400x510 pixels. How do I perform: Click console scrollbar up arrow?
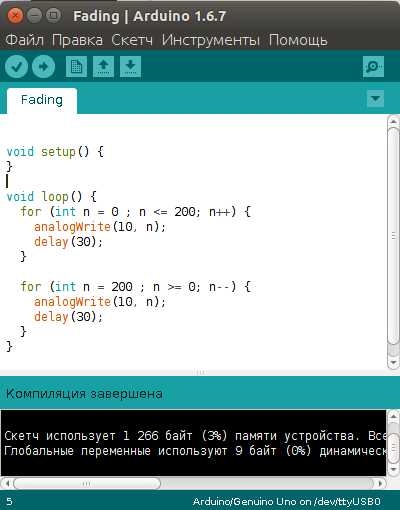tap(393, 416)
